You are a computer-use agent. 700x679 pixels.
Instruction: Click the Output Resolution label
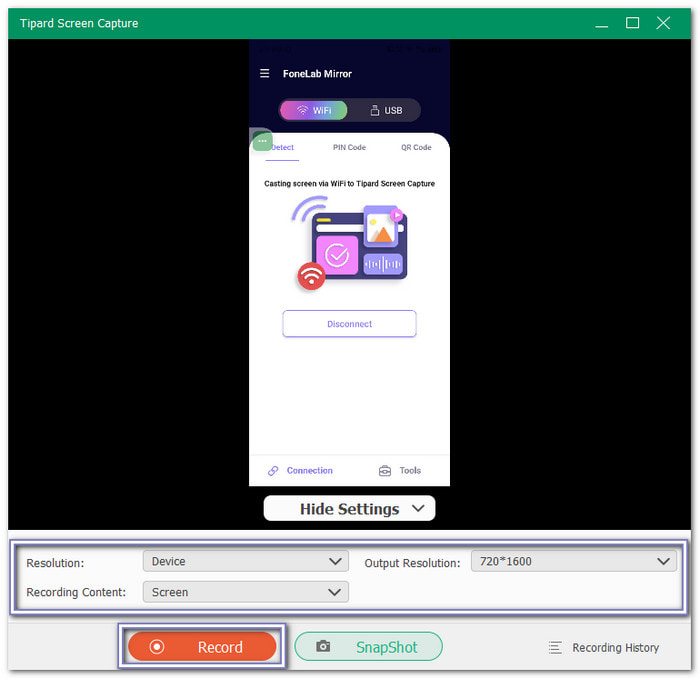pos(412,563)
